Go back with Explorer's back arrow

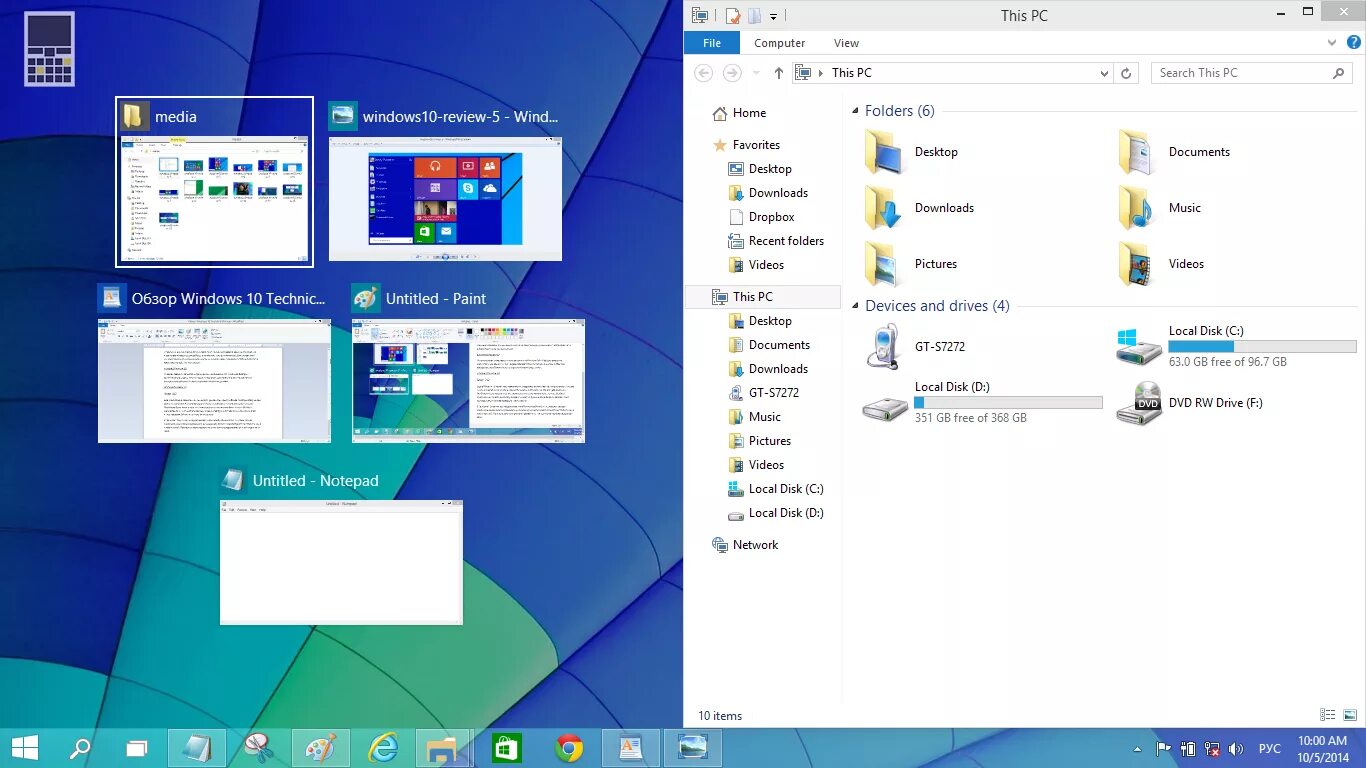[x=703, y=73]
